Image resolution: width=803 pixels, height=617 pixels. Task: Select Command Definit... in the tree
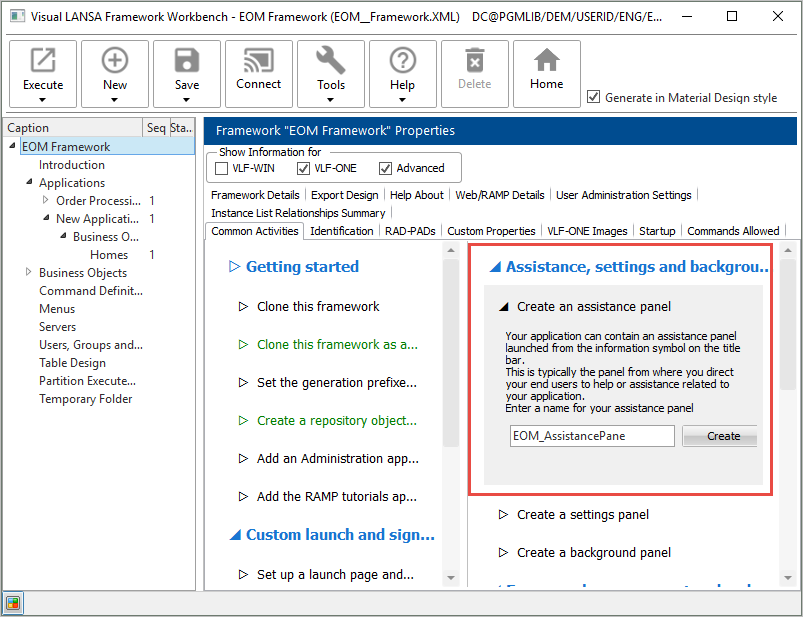(x=91, y=291)
